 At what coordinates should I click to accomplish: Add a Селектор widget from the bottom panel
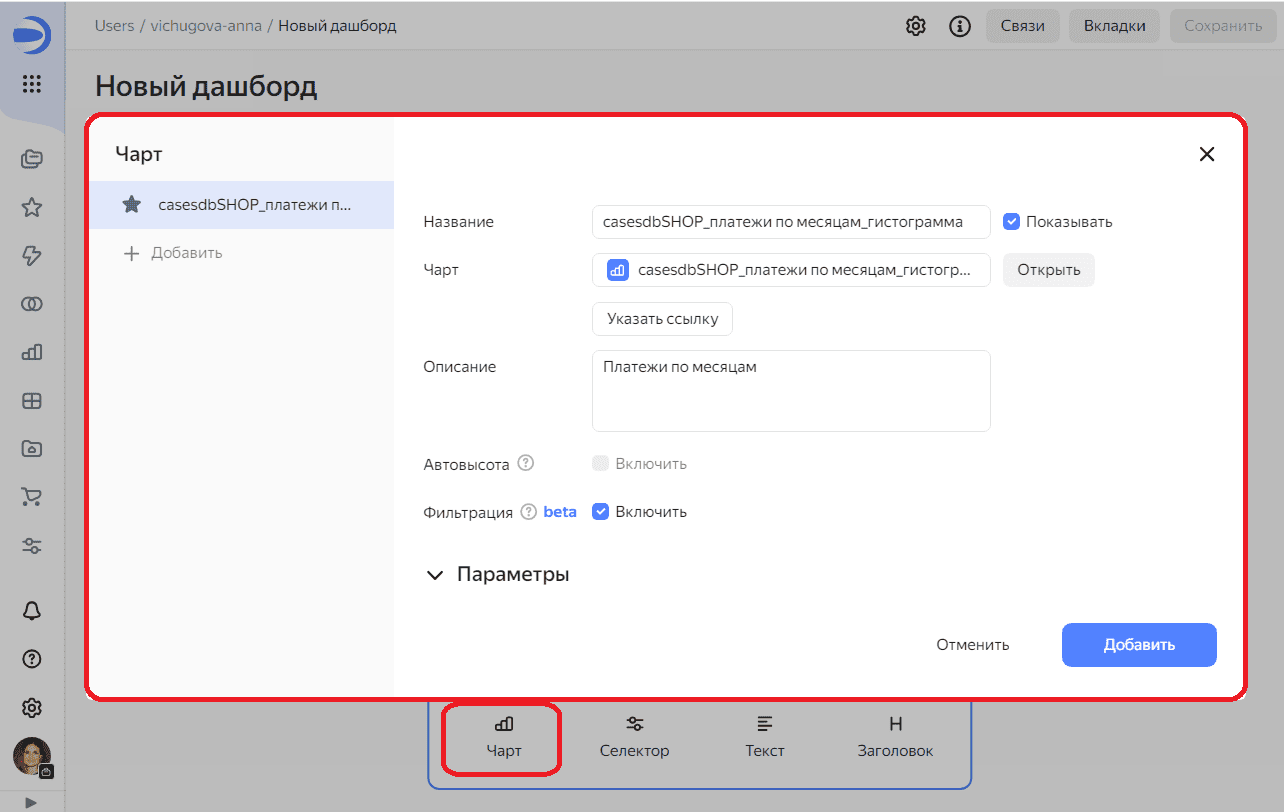coord(634,738)
